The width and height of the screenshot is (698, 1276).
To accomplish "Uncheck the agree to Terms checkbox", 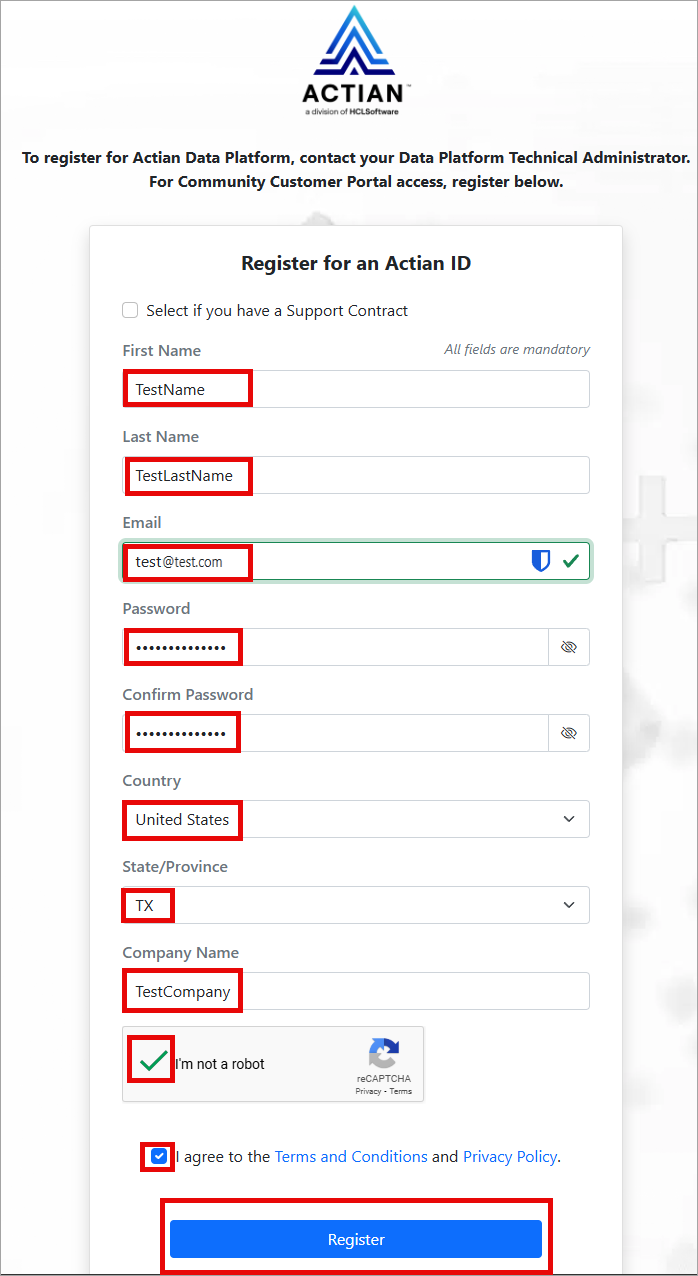I will pos(159,1156).
